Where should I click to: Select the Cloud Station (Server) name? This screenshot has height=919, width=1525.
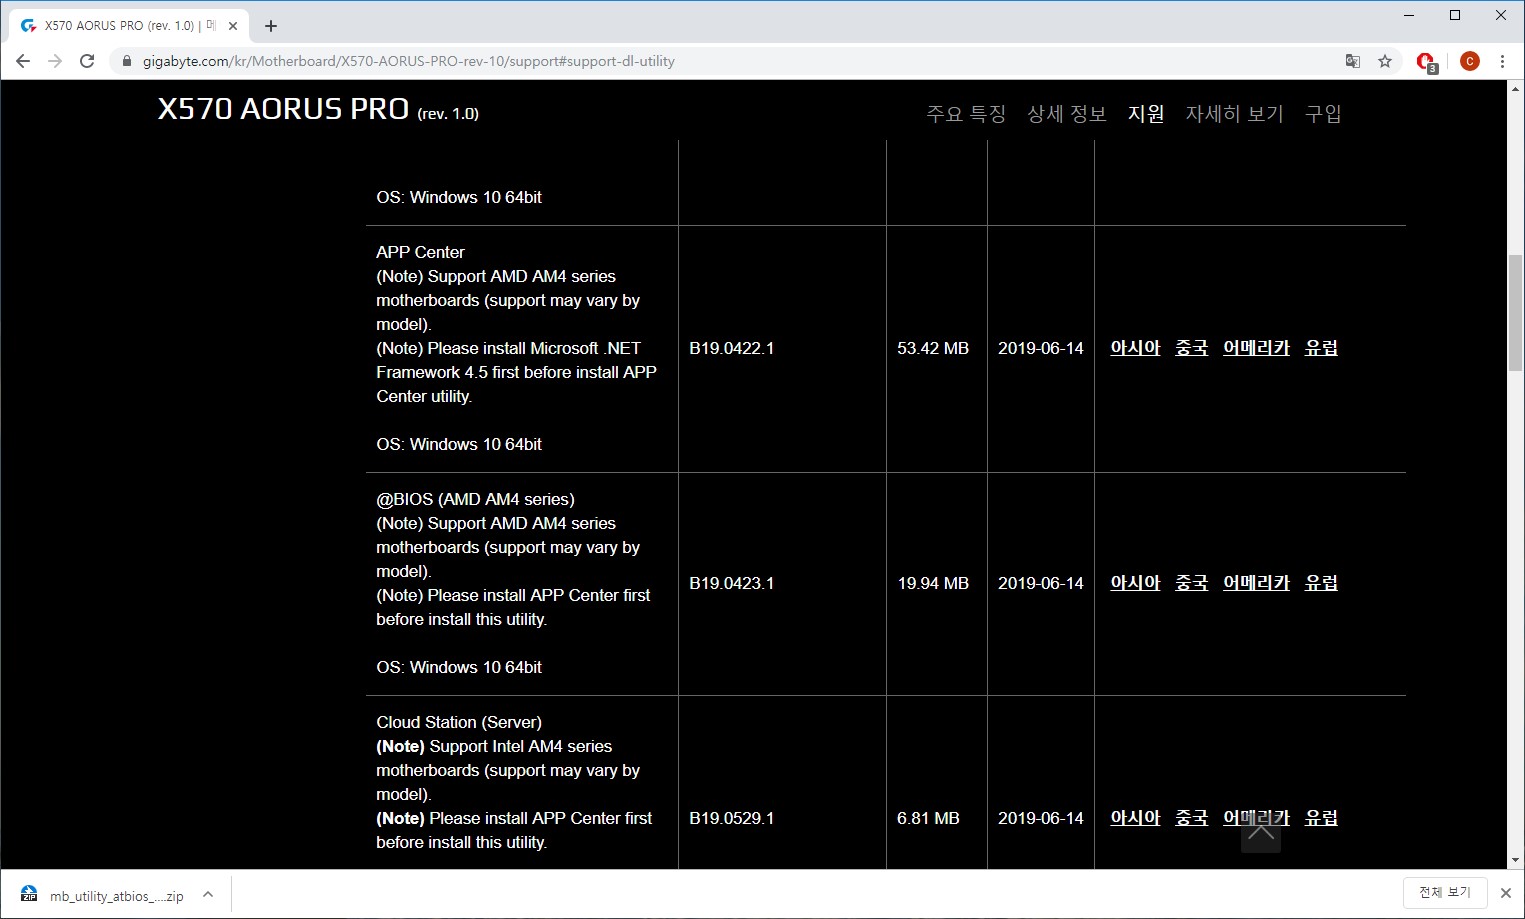click(459, 722)
